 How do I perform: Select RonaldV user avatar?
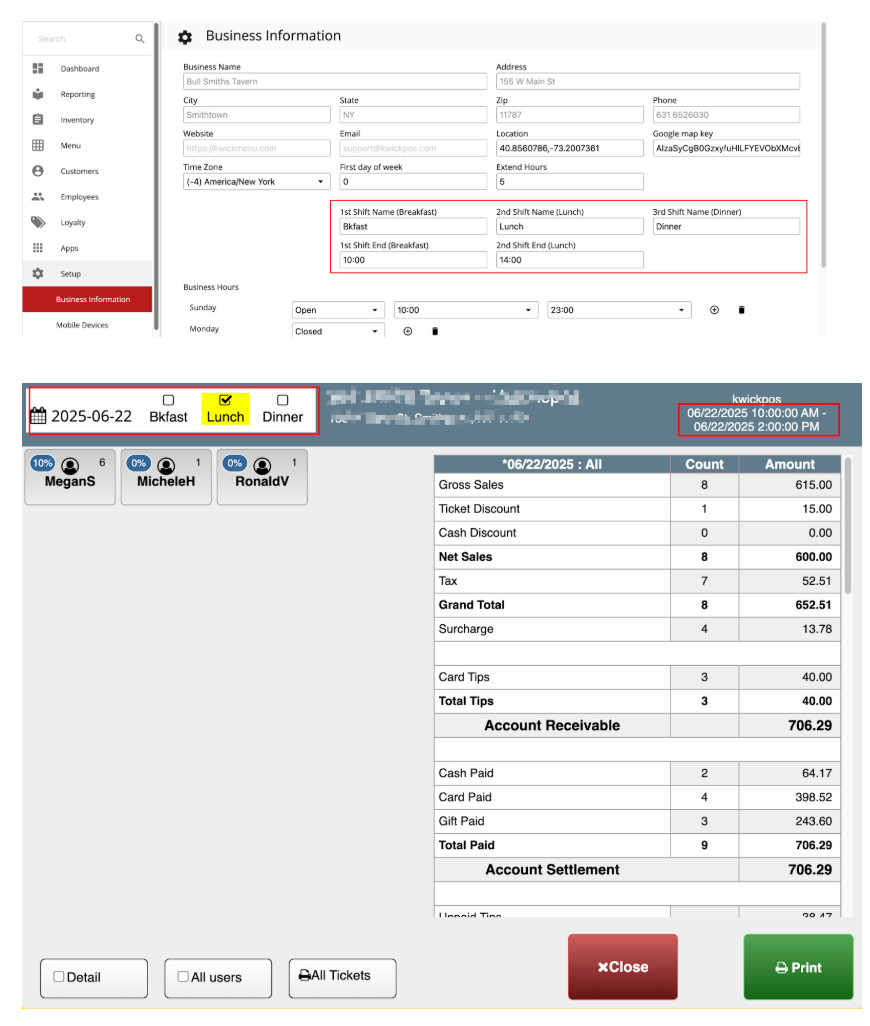[262, 466]
